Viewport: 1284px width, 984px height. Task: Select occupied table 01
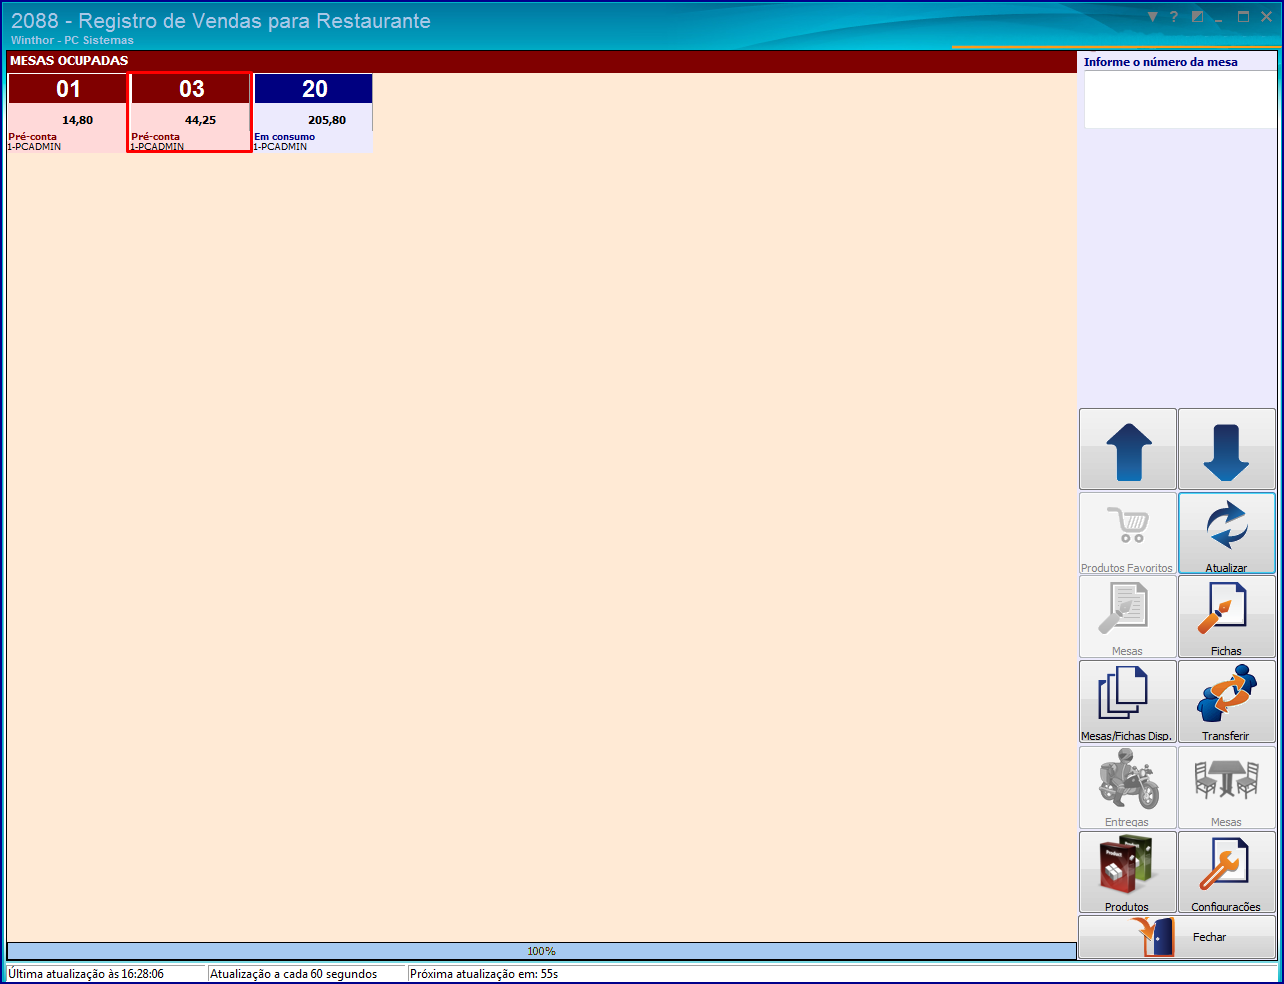coord(67,112)
